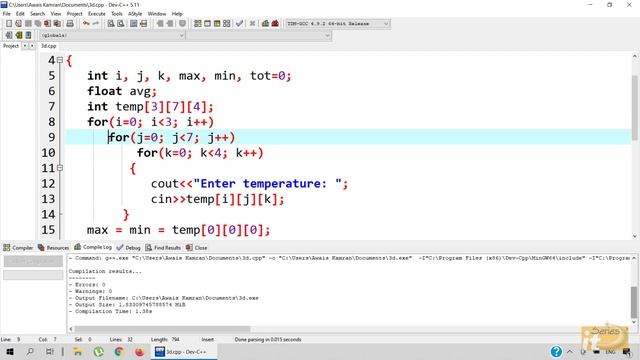Open File Explorer from the taskbar

[77, 351]
